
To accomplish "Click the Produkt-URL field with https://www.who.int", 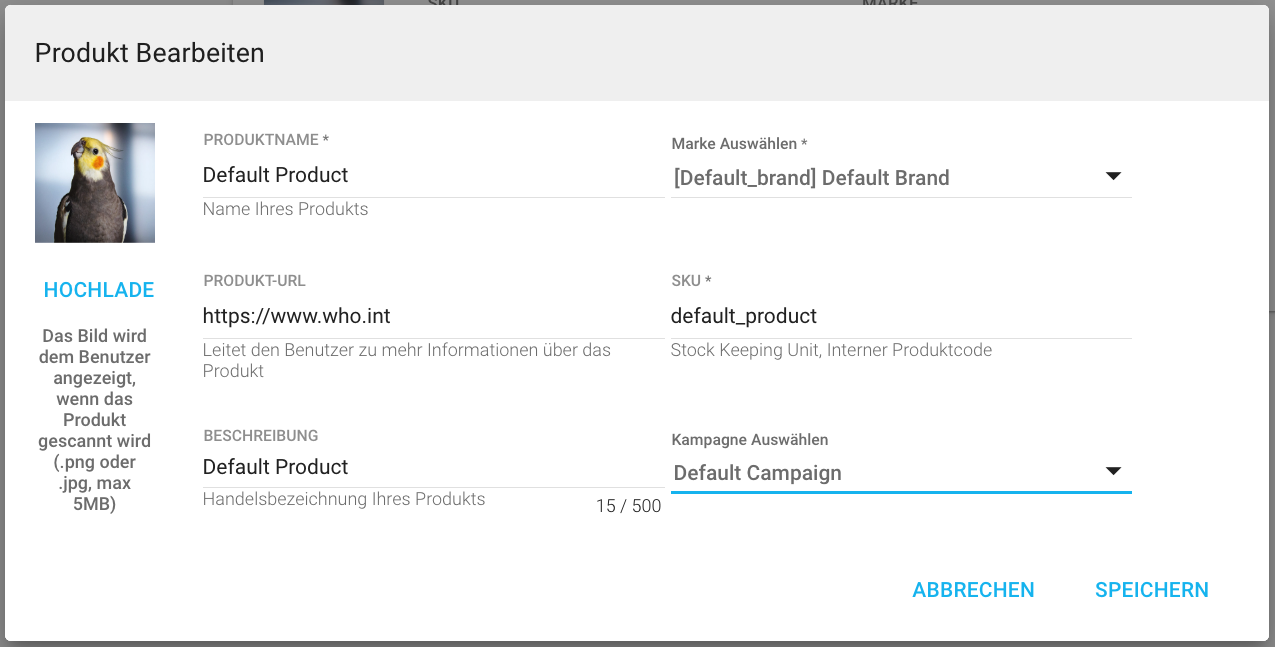I will tap(432, 316).
